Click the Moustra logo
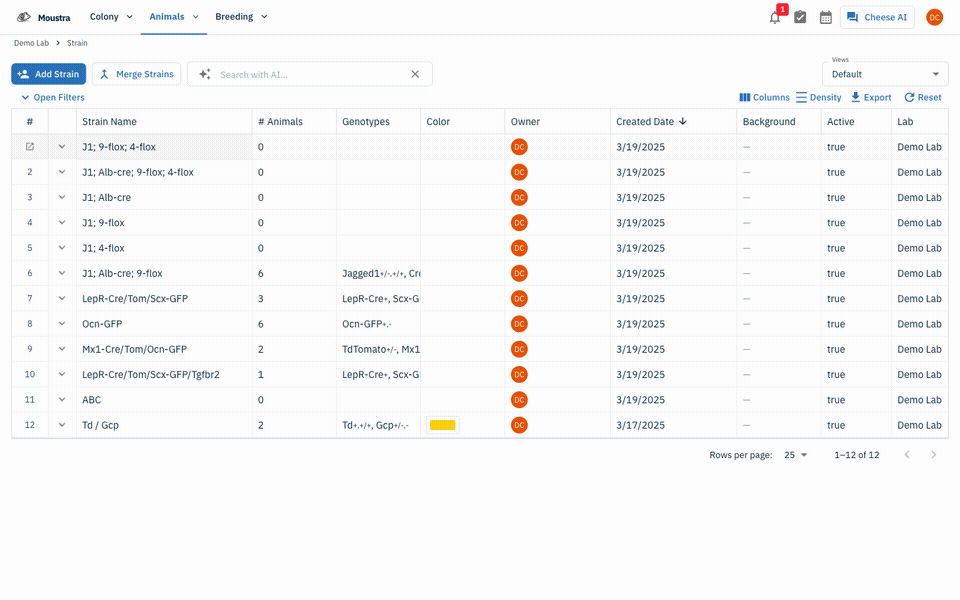960x600 pixels. 43,17
